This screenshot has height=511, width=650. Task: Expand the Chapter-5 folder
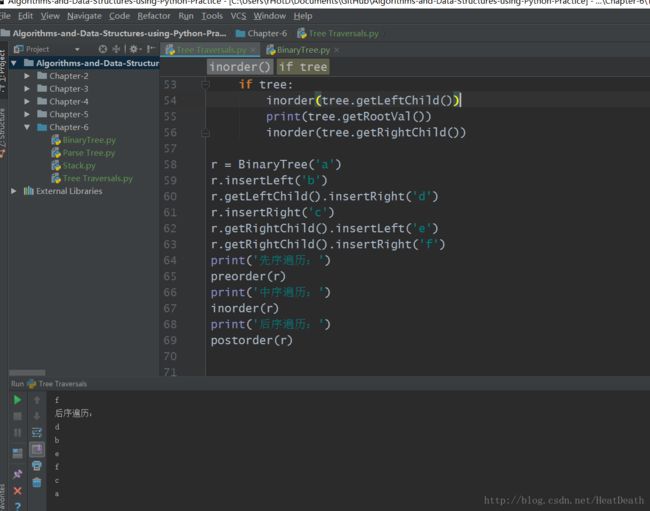click(27, 114)
